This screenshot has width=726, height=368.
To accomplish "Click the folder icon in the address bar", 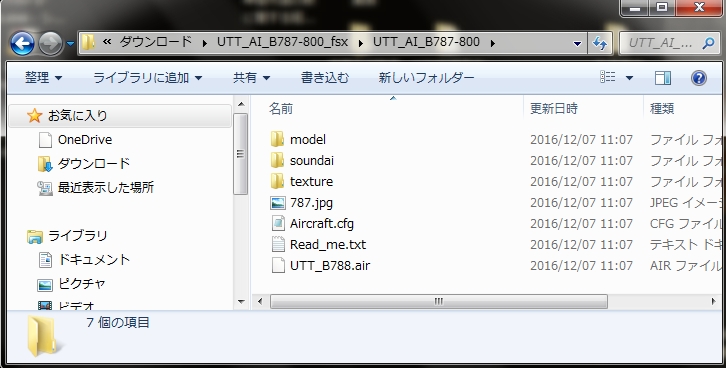I will tap(88, 43).
